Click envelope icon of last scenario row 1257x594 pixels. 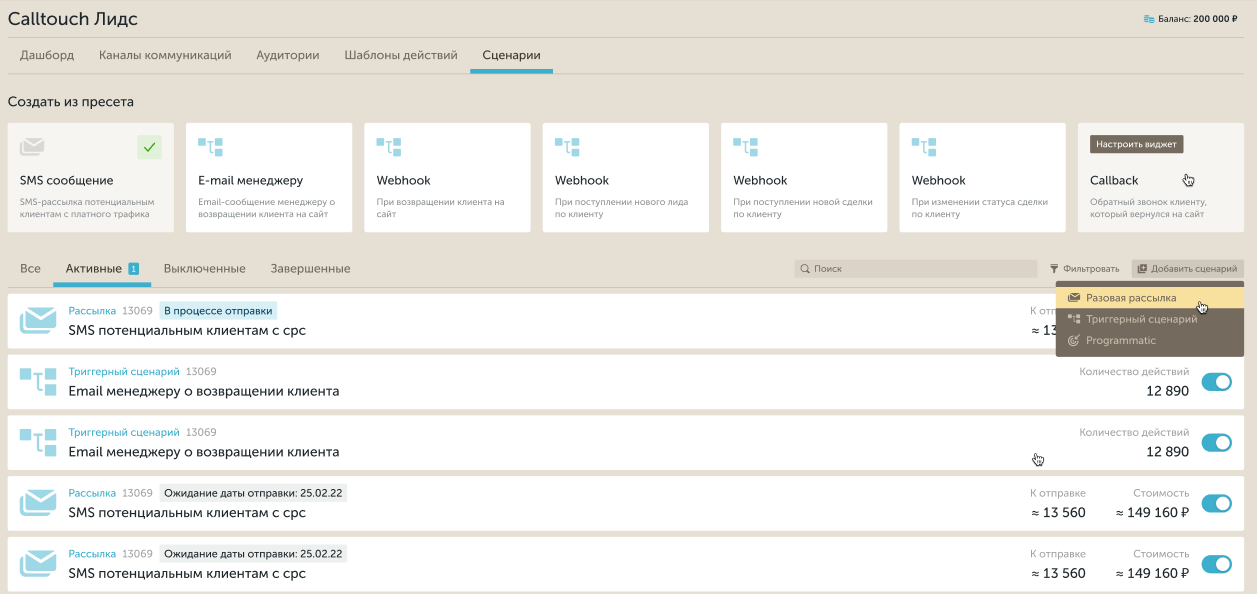pos(38,564)
